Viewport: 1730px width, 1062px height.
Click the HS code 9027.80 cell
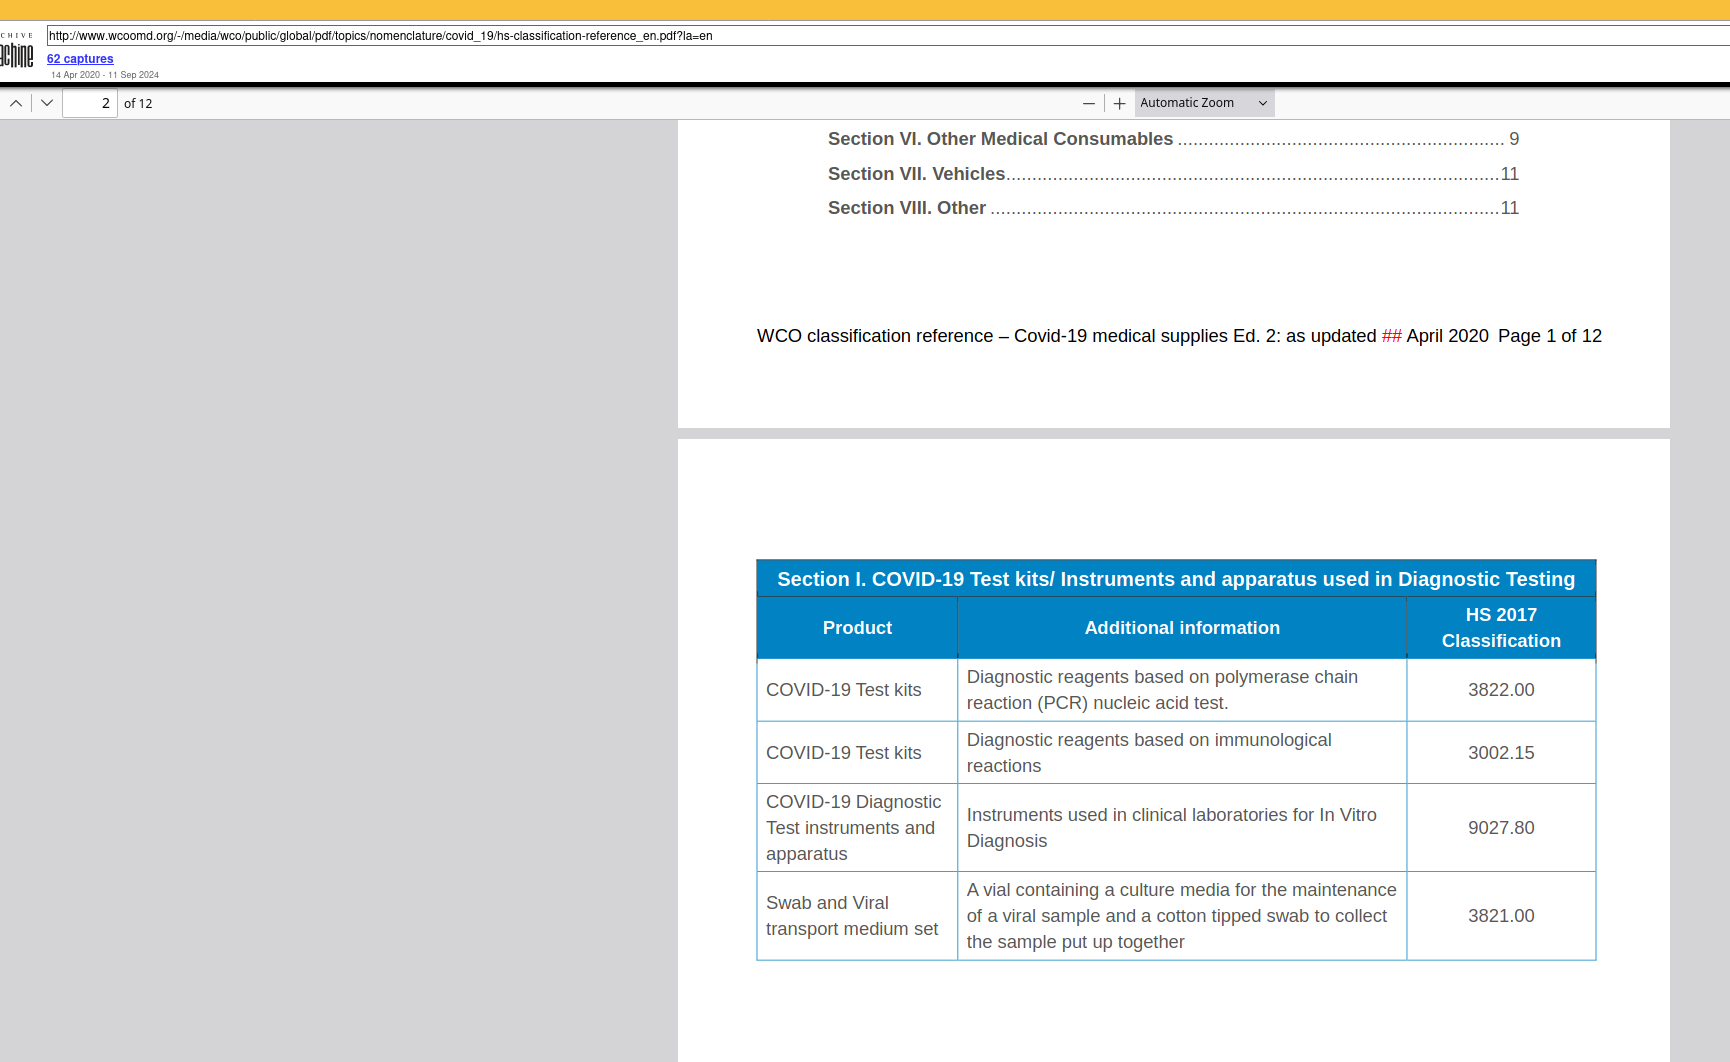tap(1501, 828)
